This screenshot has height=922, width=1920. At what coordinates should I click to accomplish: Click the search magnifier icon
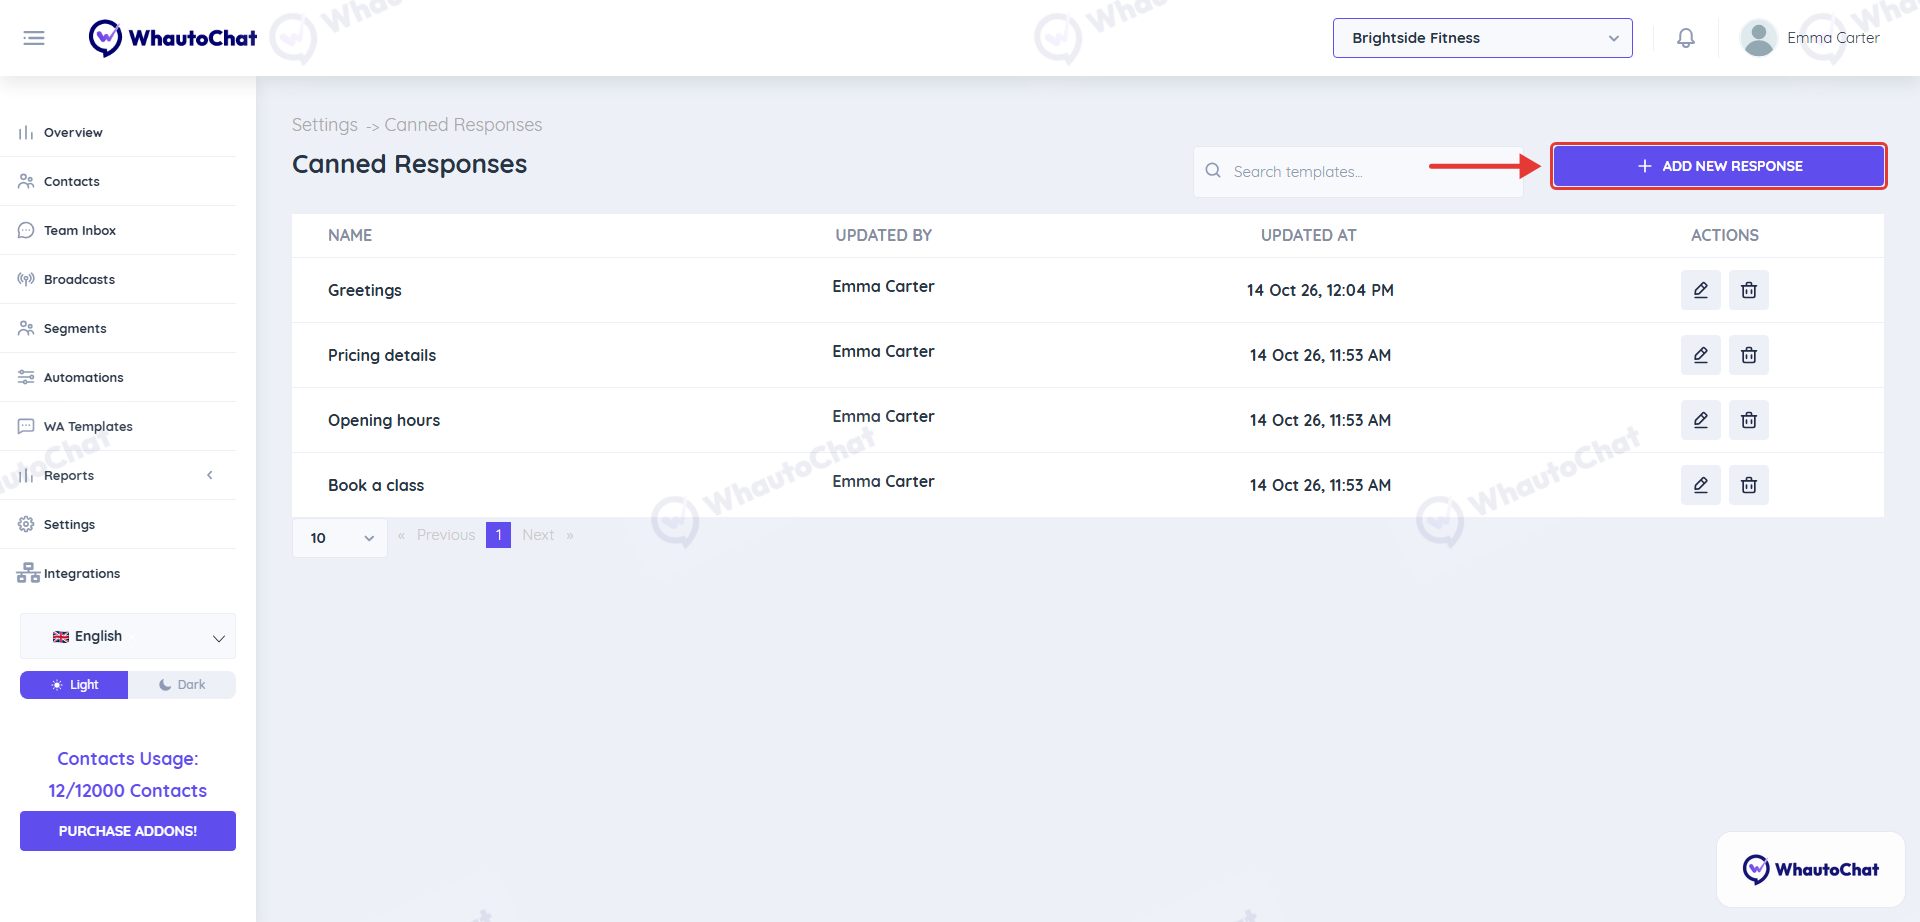coord(1213,171)
